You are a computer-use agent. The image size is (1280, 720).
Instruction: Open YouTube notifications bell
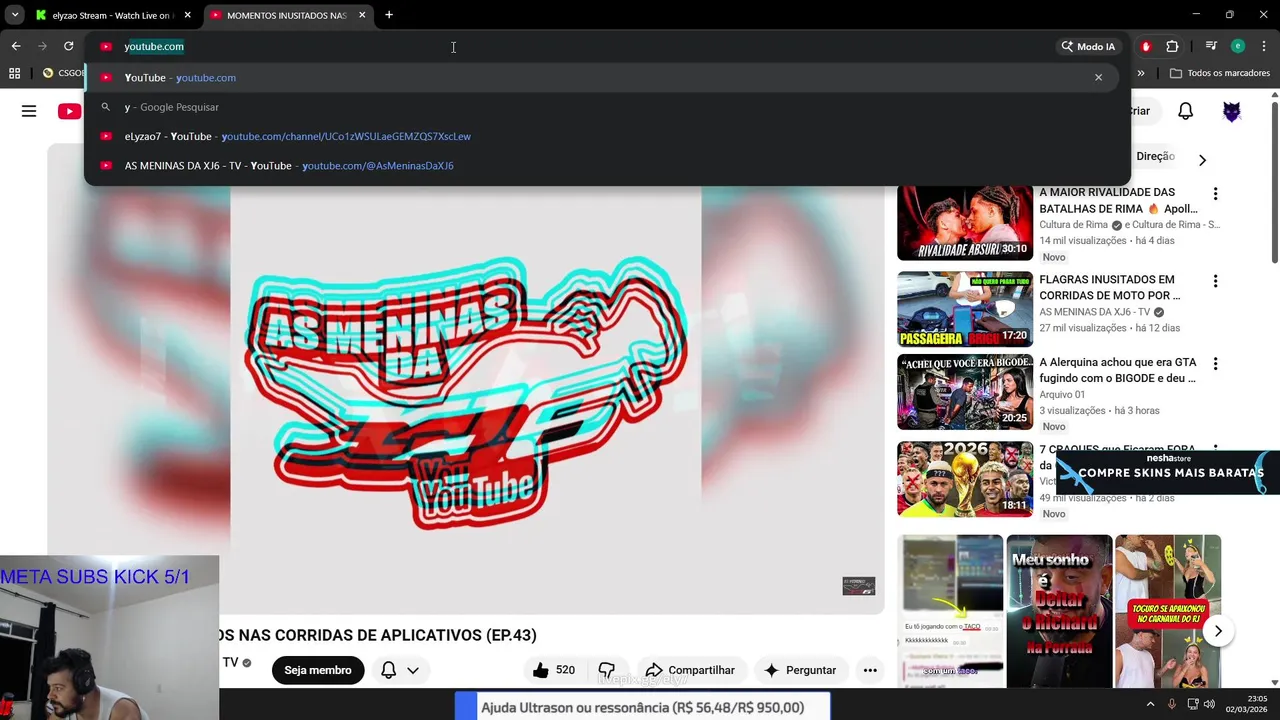(1185, 111)
